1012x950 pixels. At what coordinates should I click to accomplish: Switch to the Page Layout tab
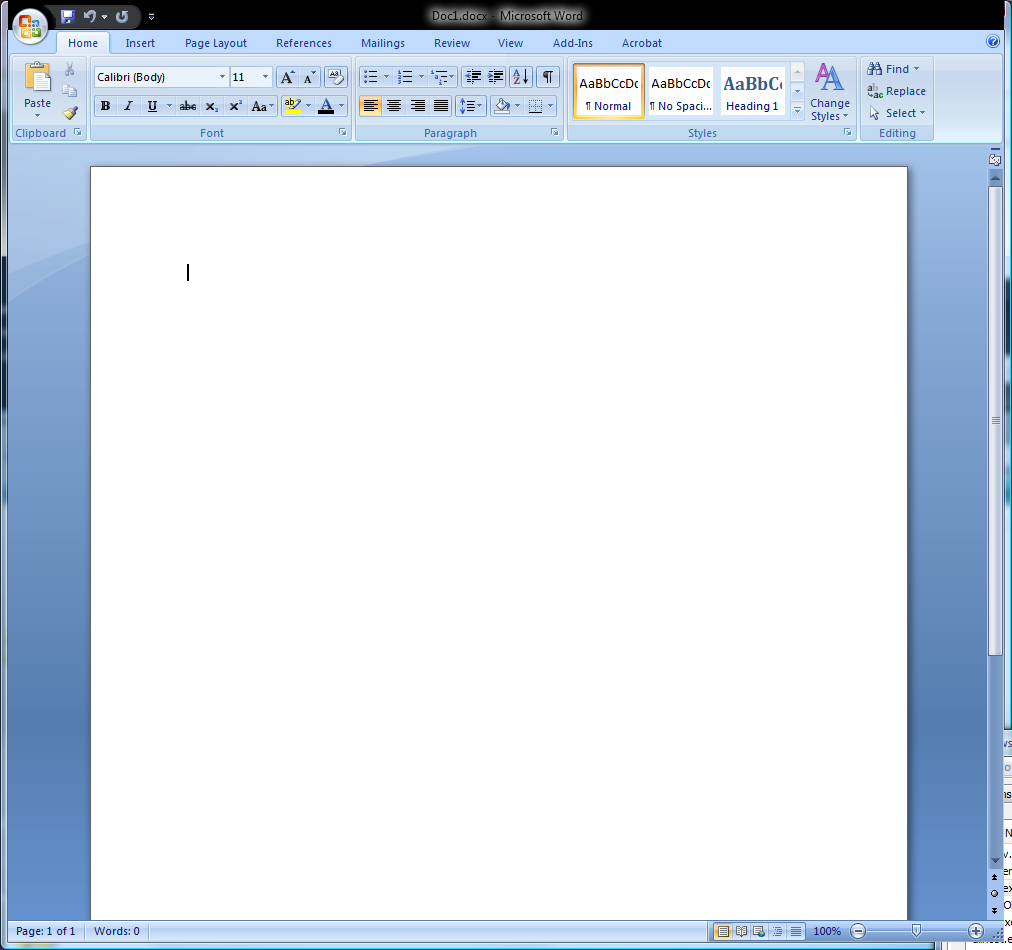pyautogui.click(x=215, y=43)
